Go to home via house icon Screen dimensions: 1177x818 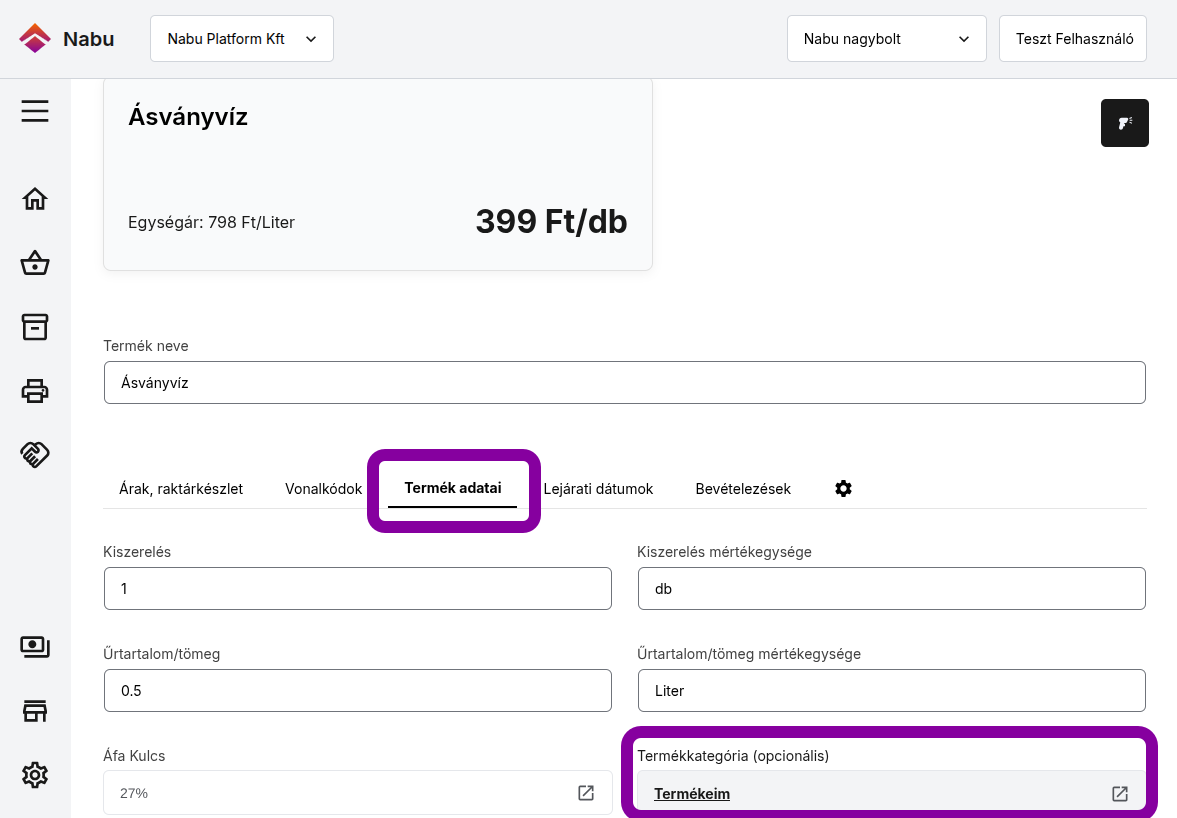point(35,199)
